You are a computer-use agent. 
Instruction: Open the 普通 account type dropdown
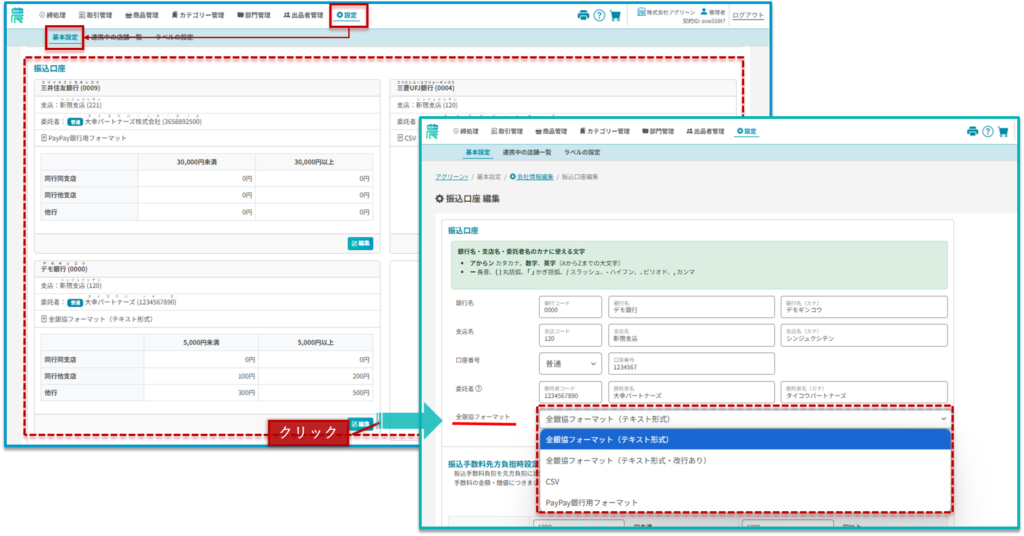click(x=571, y=364)
